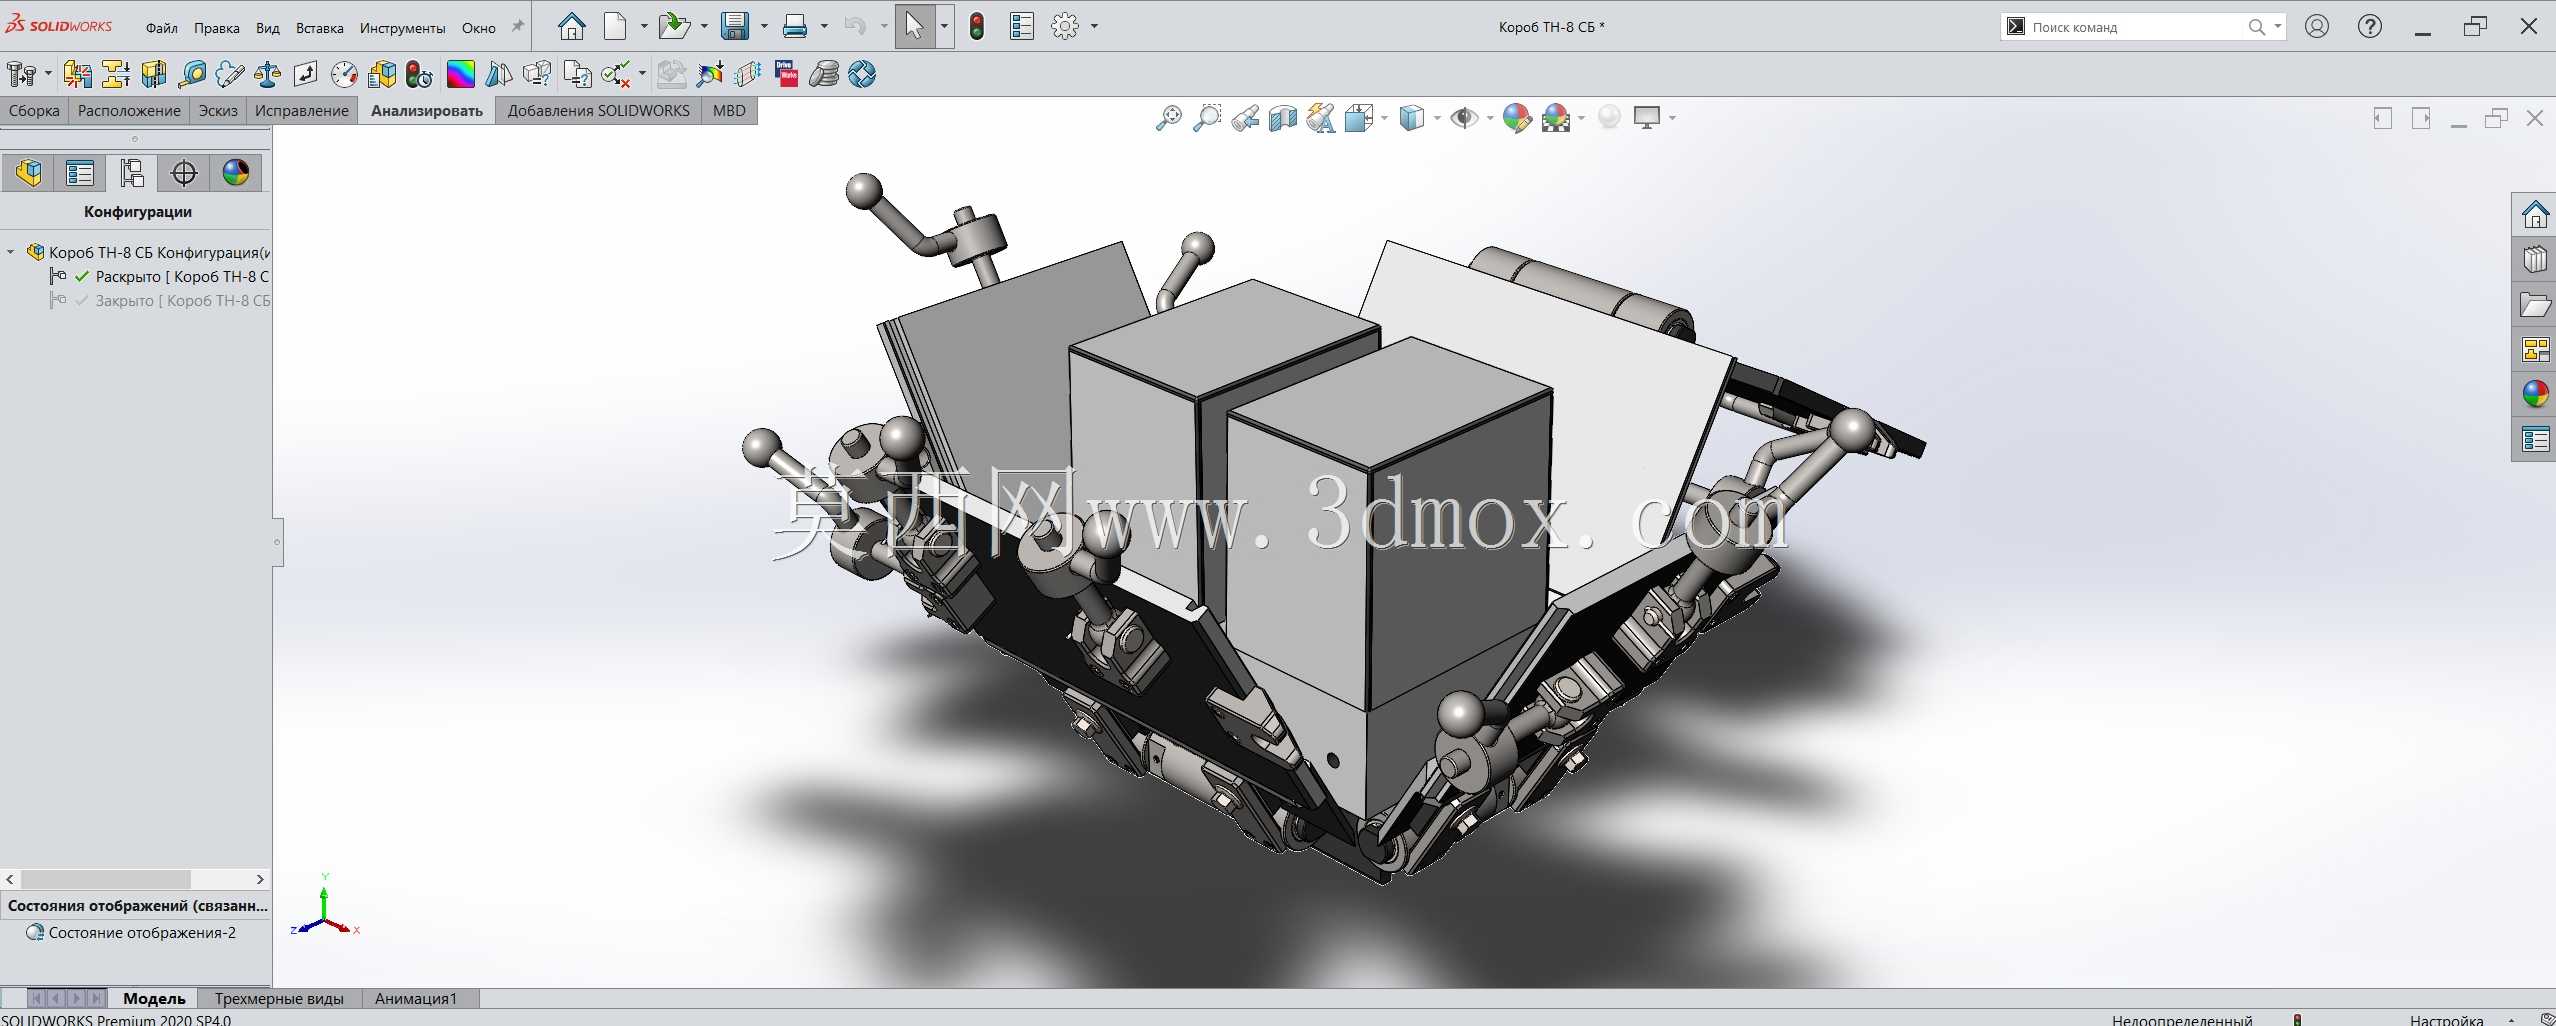Open the FeatureManager design tree tab
This screenshot has width=2556, height=1026.
[28, 173]
